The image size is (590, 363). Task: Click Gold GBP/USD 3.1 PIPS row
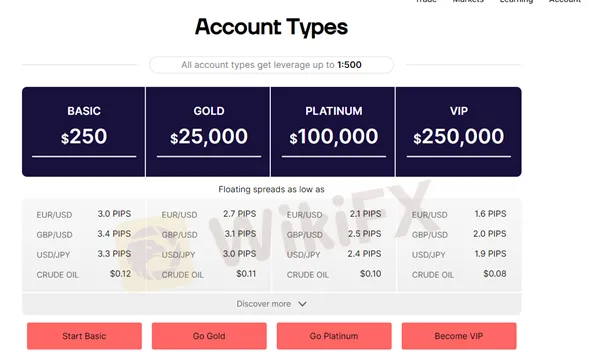209,234
